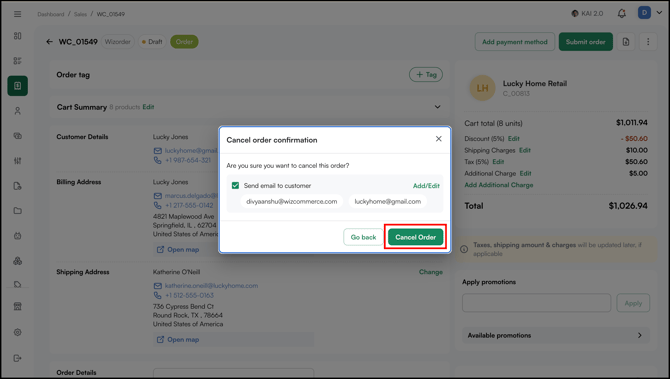Go to Dashboard in the breadcrumb
Viewport: 670px width, 379px height.
coord(50,14)
